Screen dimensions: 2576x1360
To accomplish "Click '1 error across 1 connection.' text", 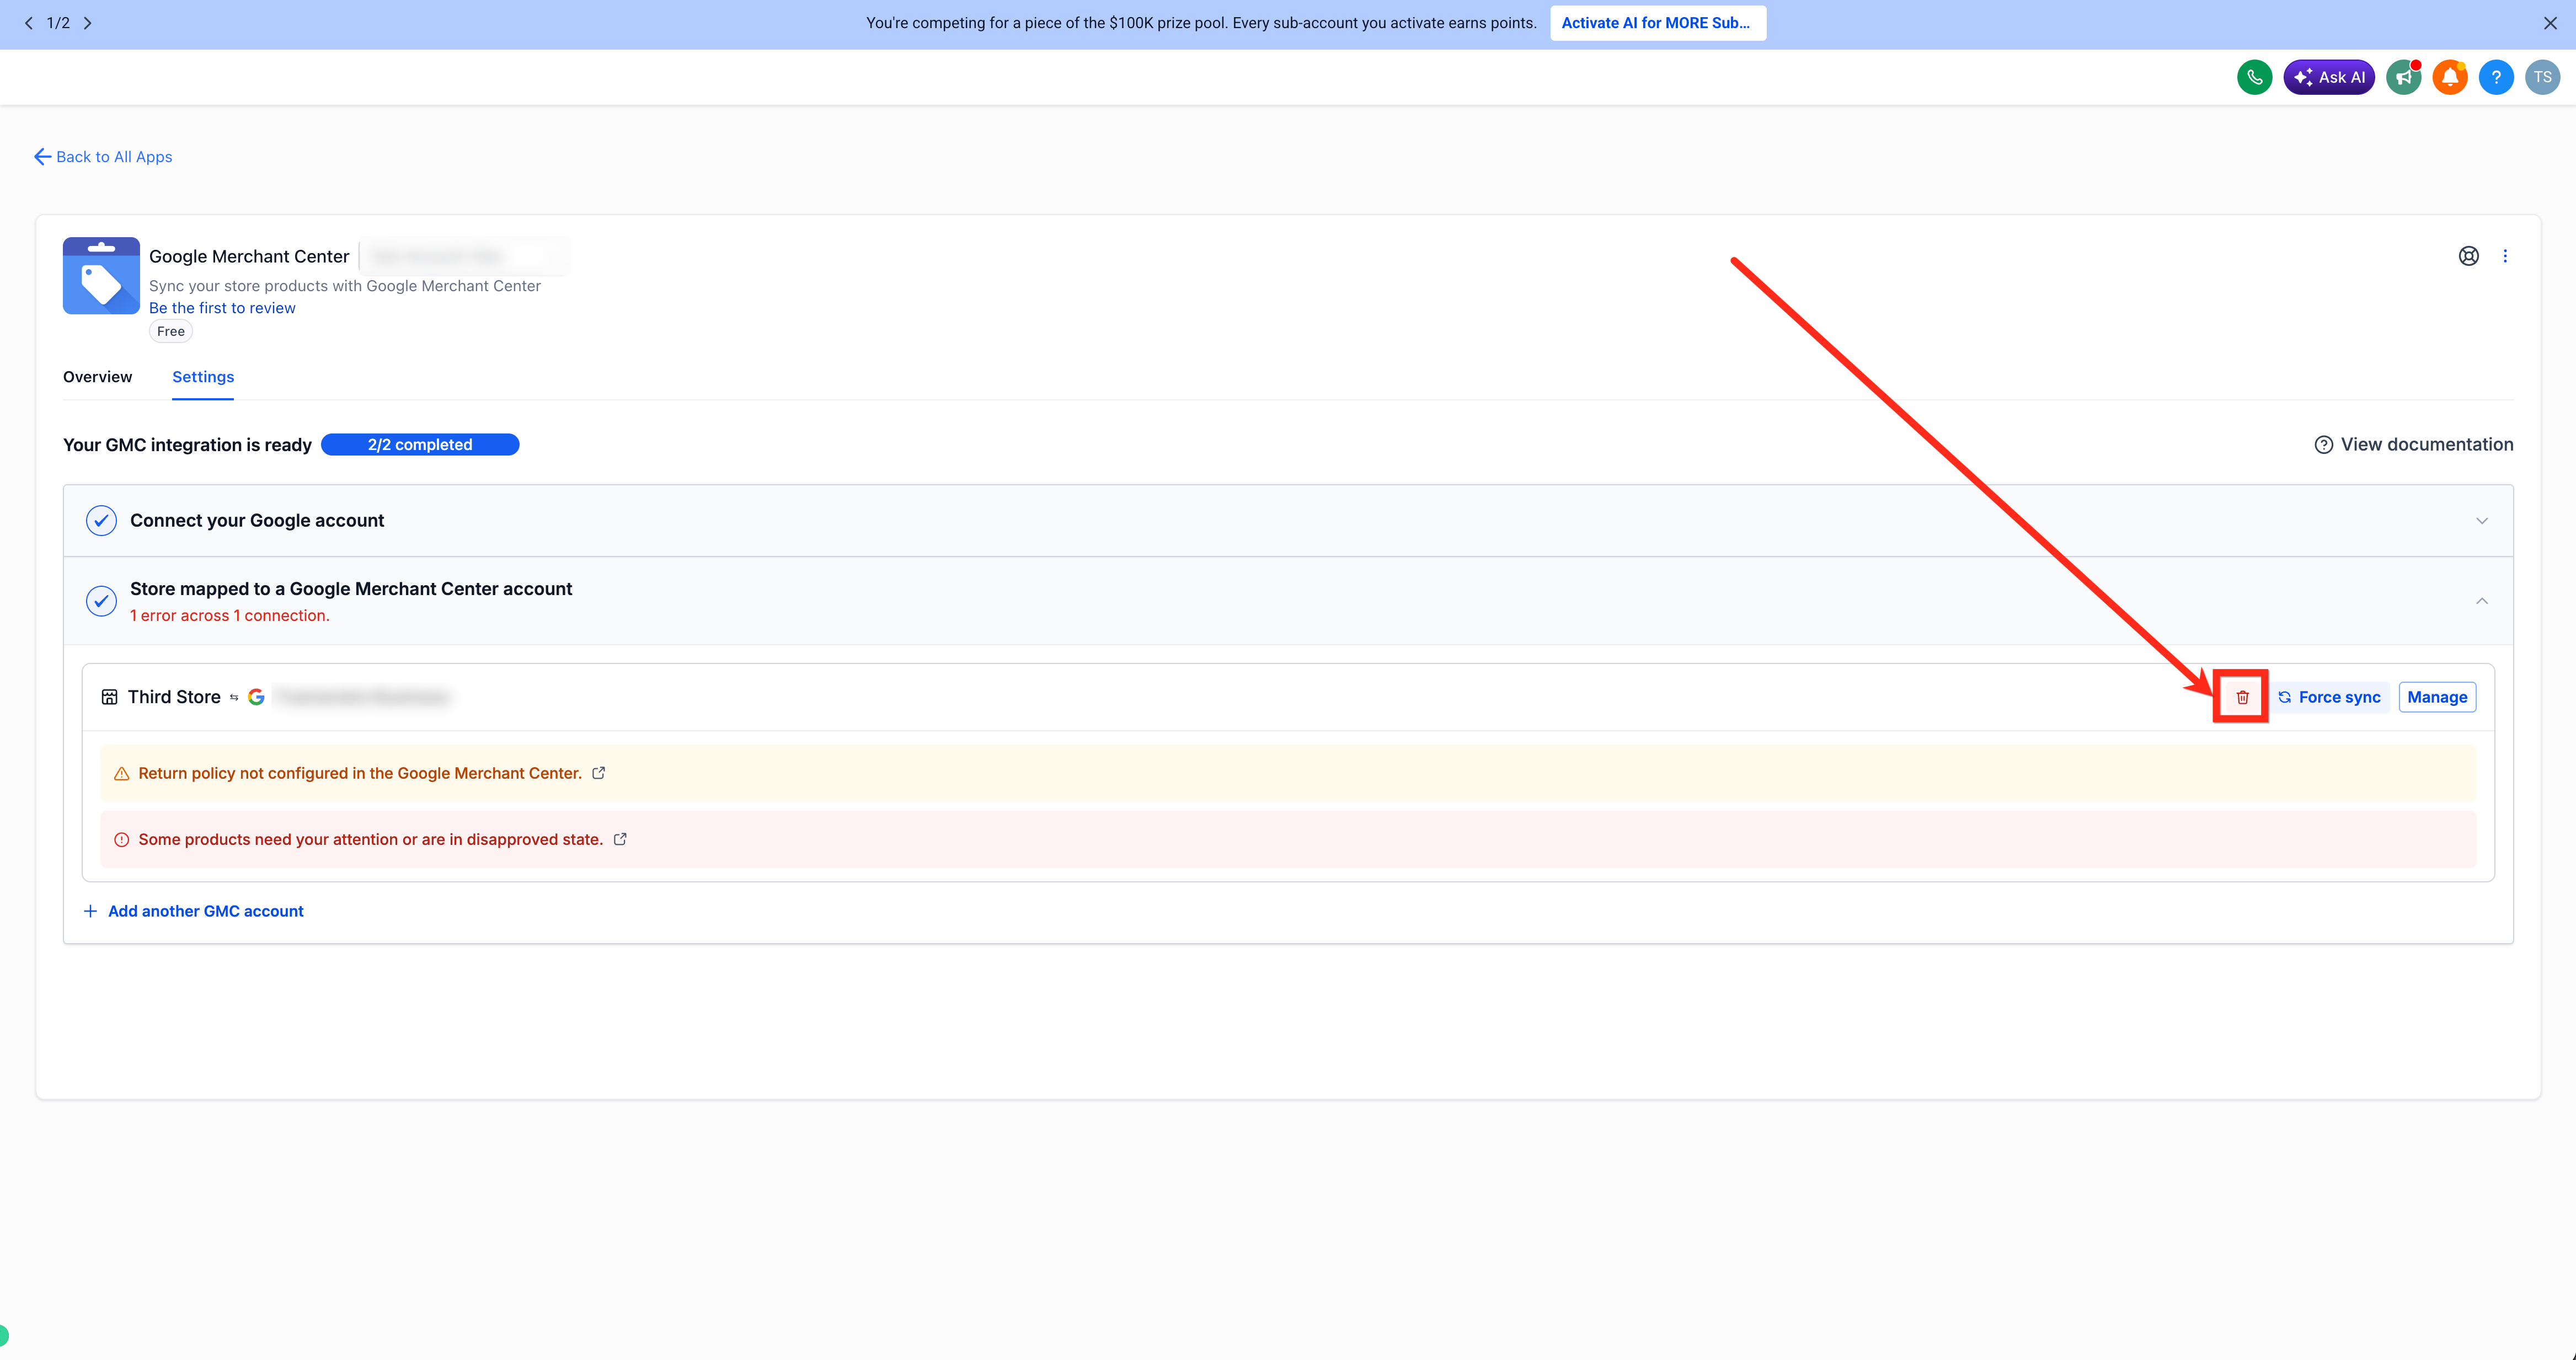I will tap(230, 616).
